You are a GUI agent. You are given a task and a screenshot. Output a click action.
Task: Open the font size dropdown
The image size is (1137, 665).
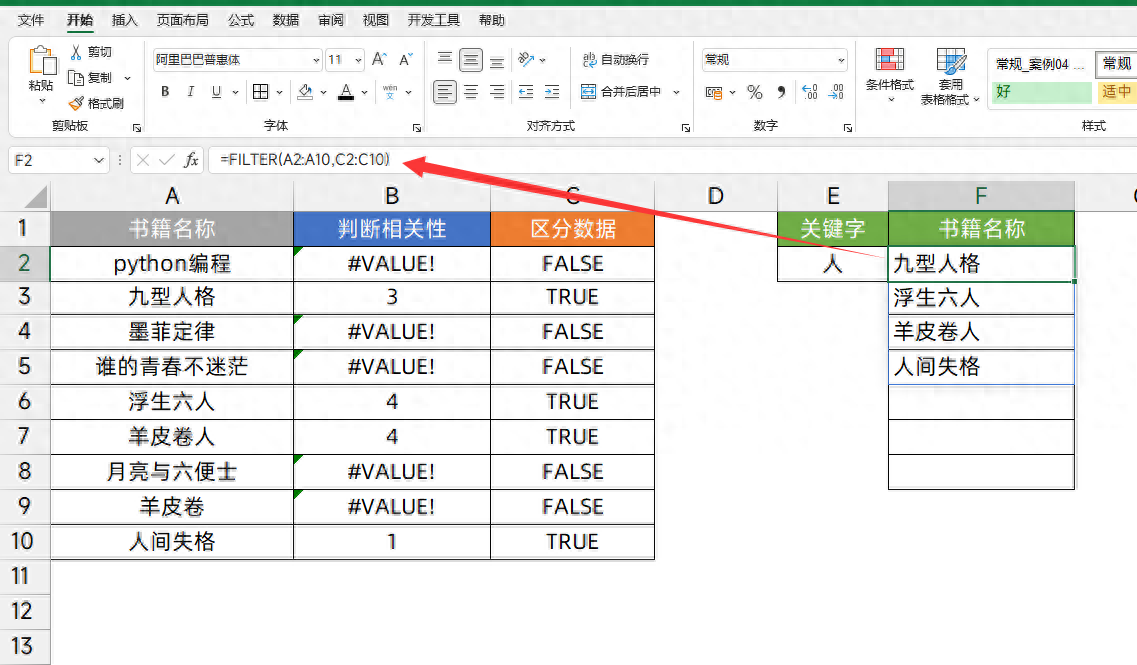358,60
